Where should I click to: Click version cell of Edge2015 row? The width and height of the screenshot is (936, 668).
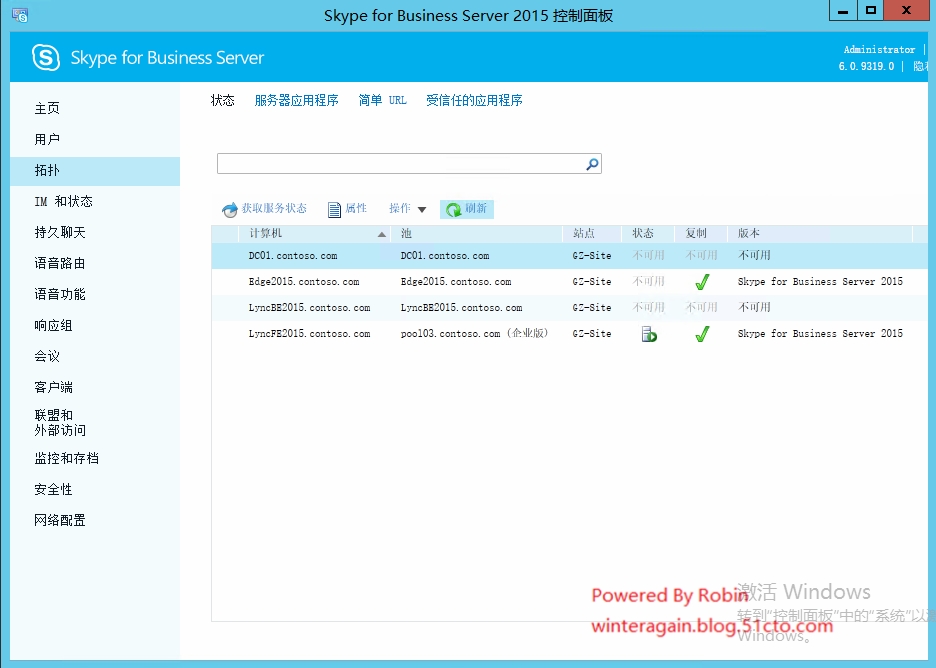pyautogui.click(x=820, y=282)
